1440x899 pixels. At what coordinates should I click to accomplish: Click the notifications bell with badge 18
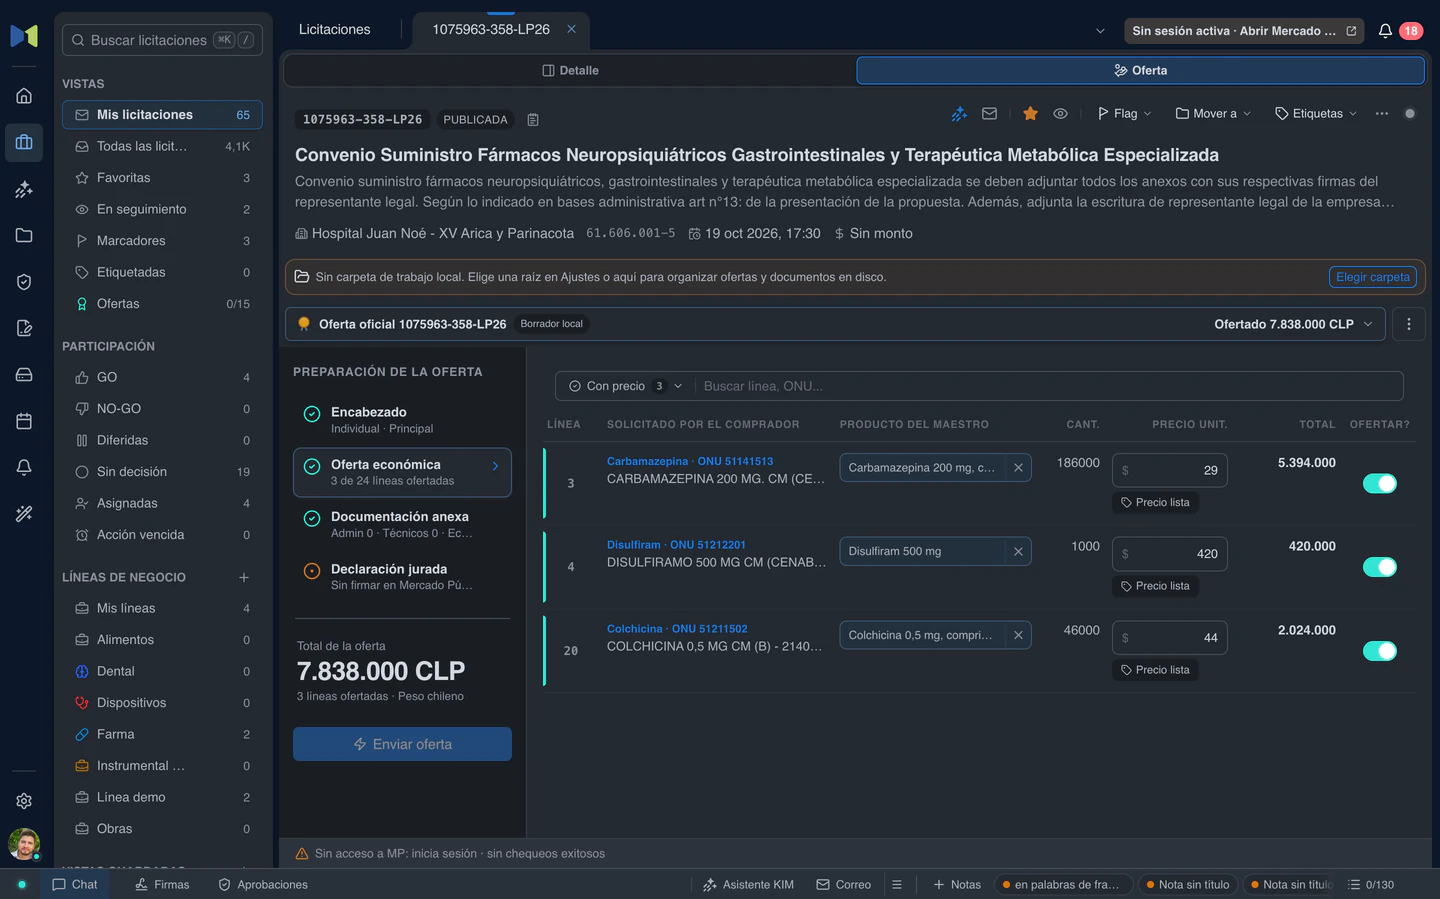(1385, 31)
